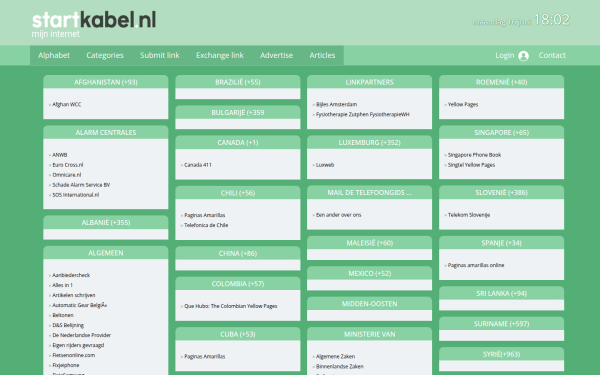Click the LINKPARTNERS category header
This screenshot has width=600, height=375.
(369, 82)
